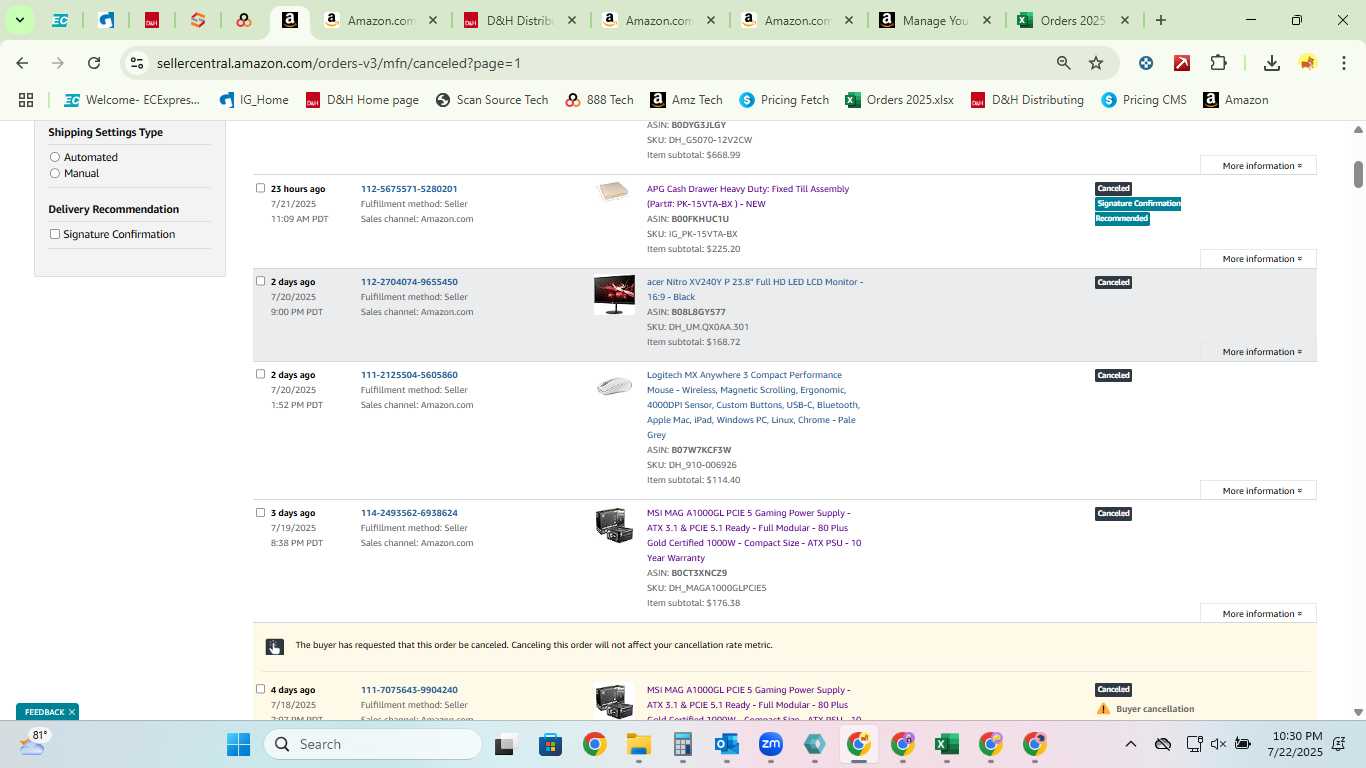This screenshot has width=1366, height=768.
Task: Open the APG Cash Drawer product link
Action: click(748, 196)
